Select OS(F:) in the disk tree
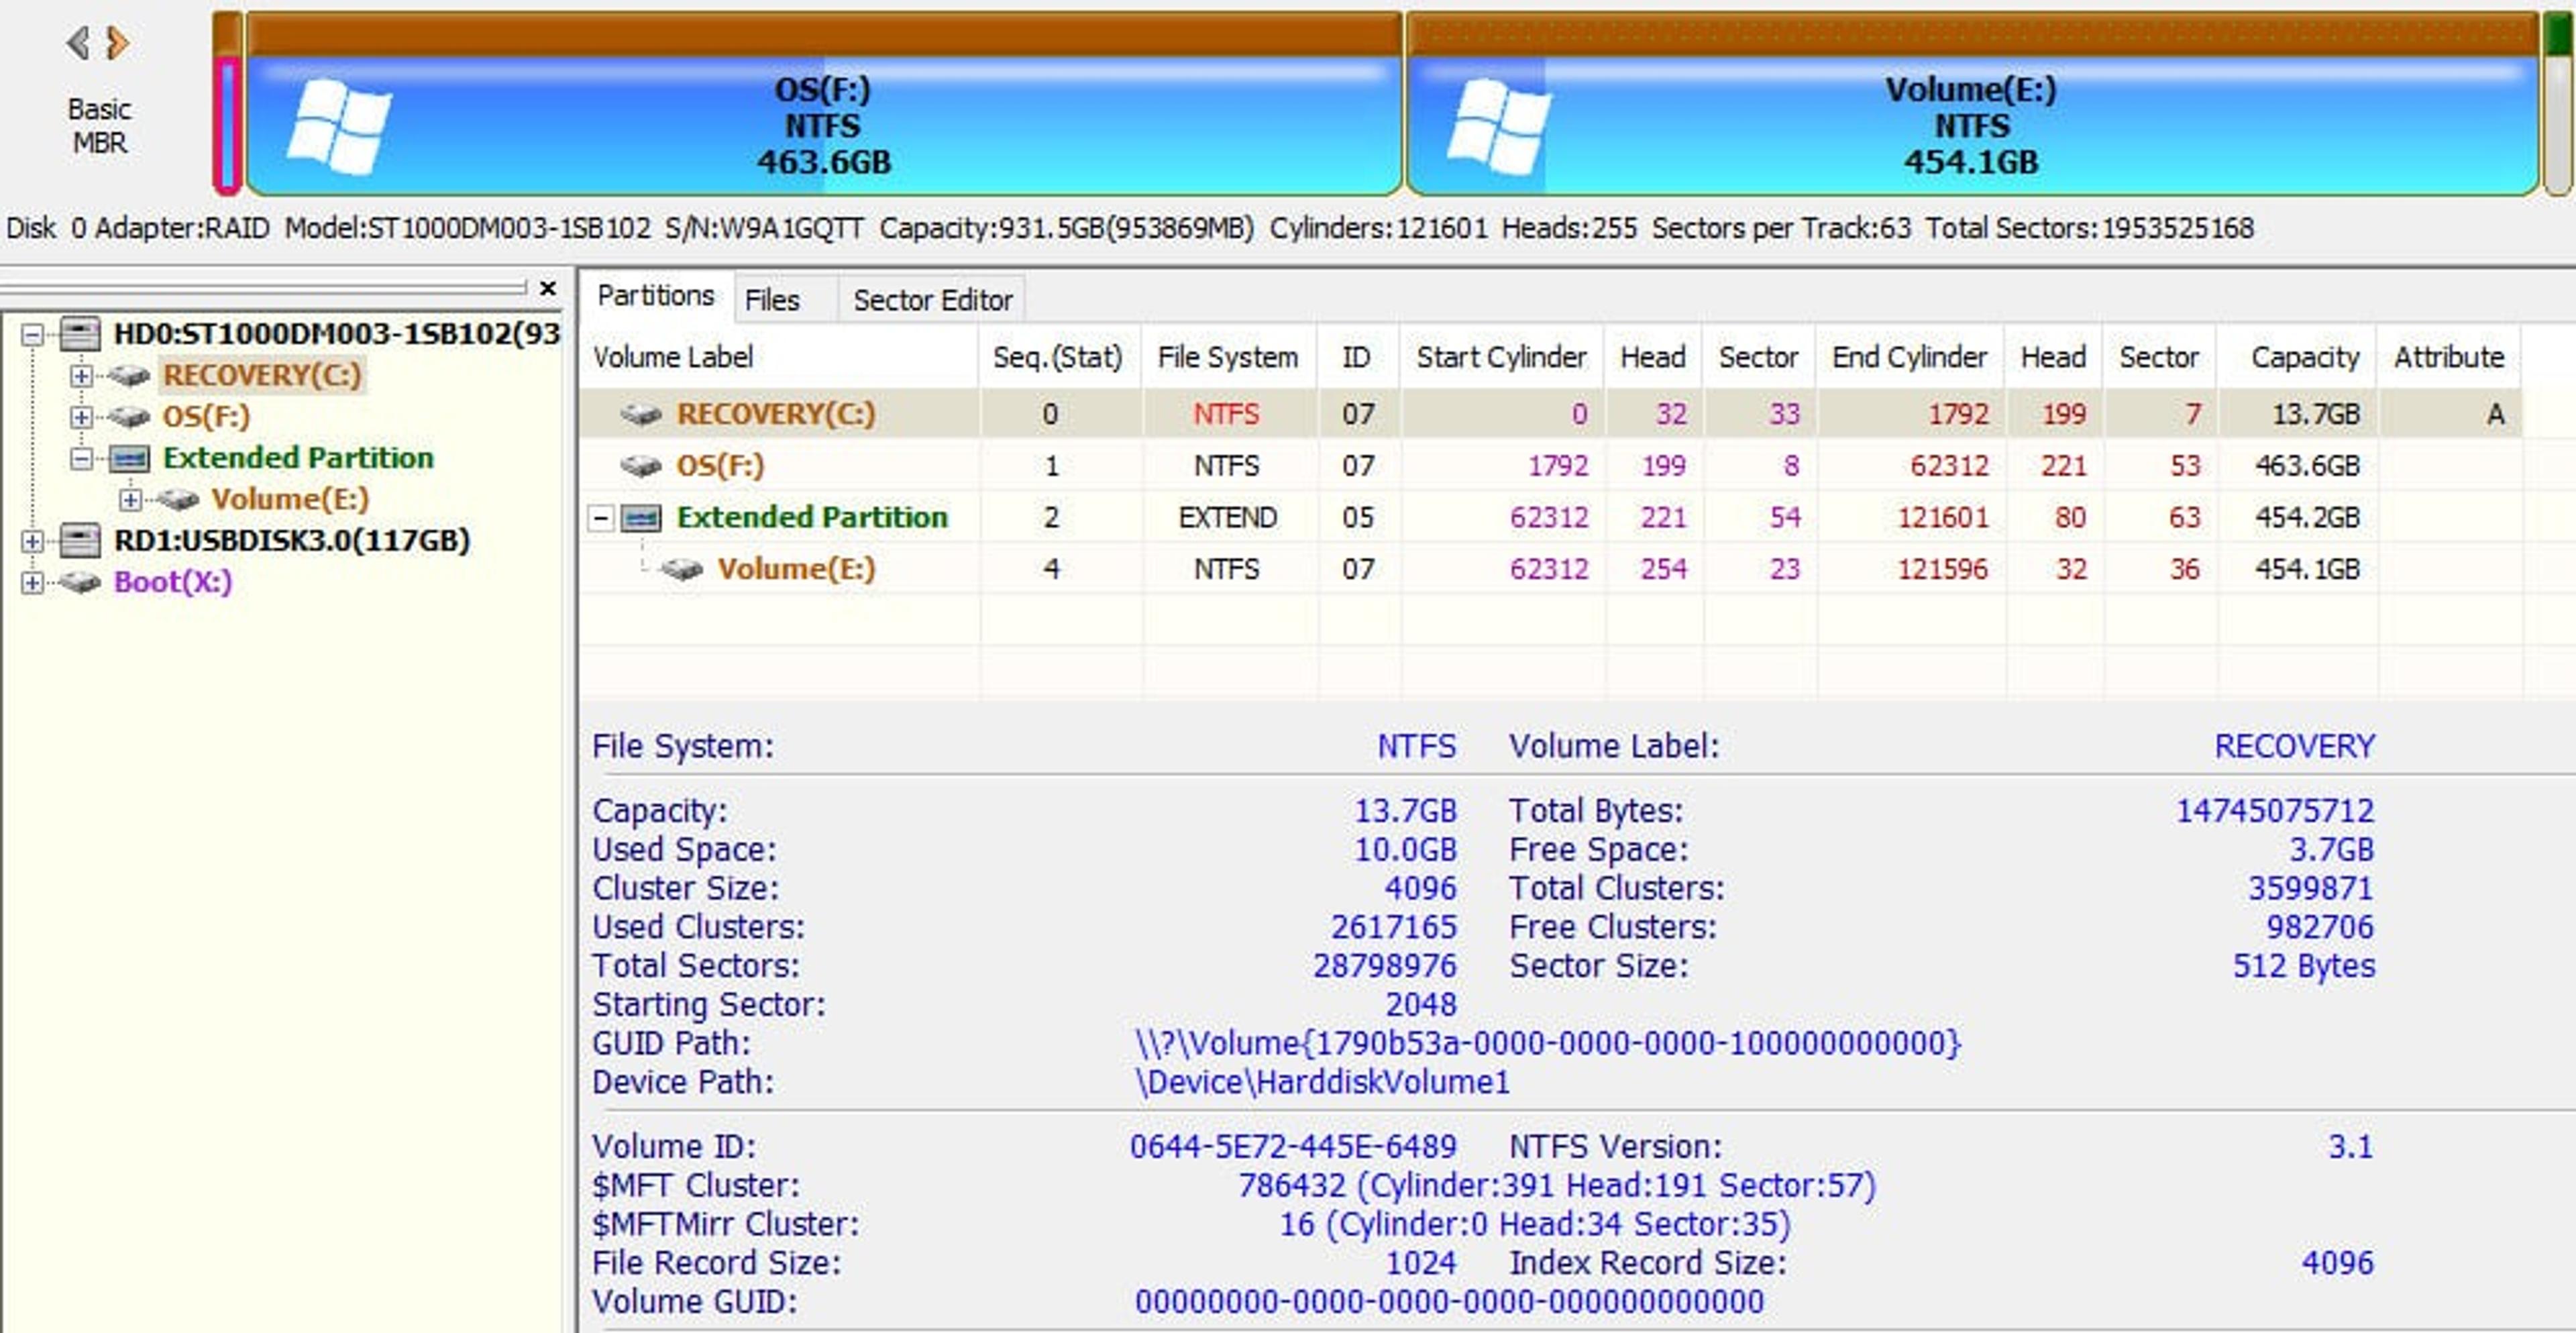Screen dimensions: 2576x1333 (x=206, y=416)
